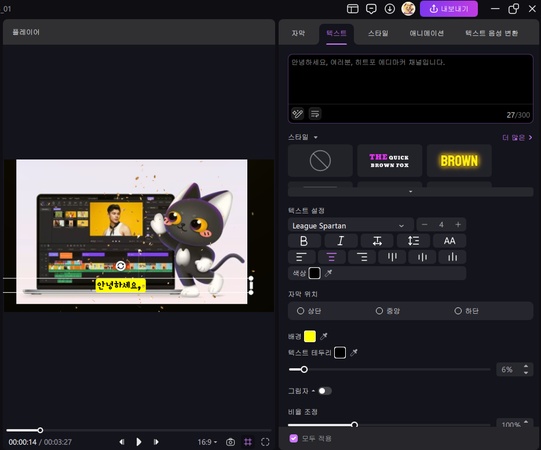The height and width of the screenshot is (450, 541).
Task: Align text right
Action: pos(362,257)
